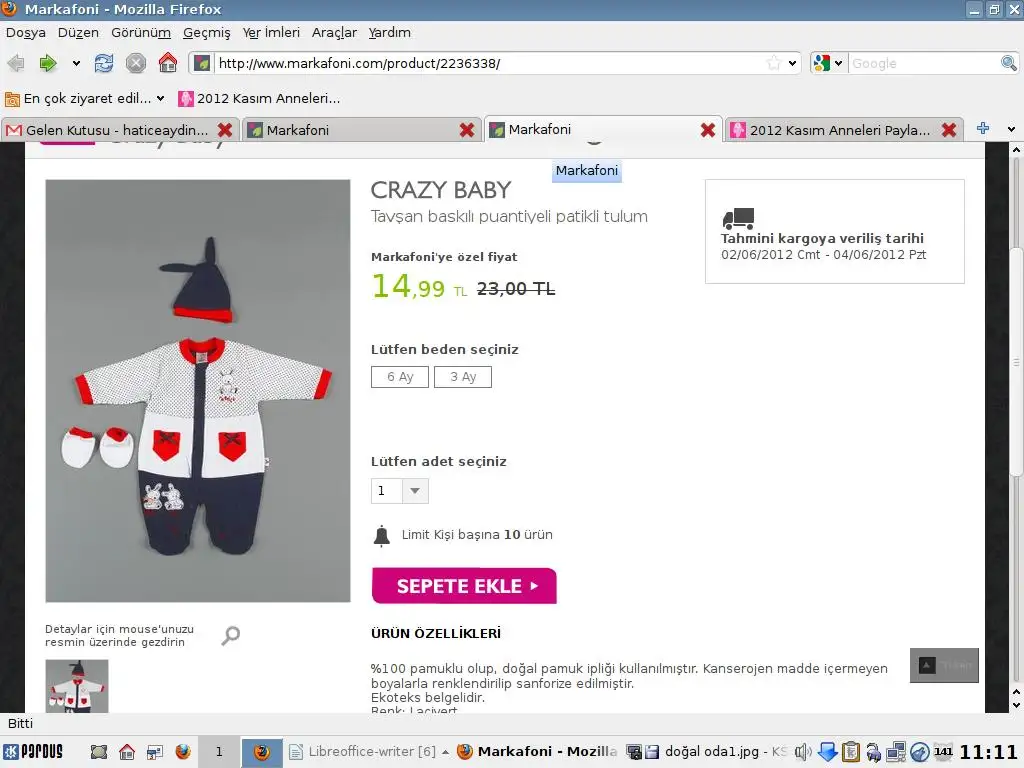The width and height of the screenshot is (1024, 768).
Task: Open the Google search engine selector
Action: click(x=828, y=63)
